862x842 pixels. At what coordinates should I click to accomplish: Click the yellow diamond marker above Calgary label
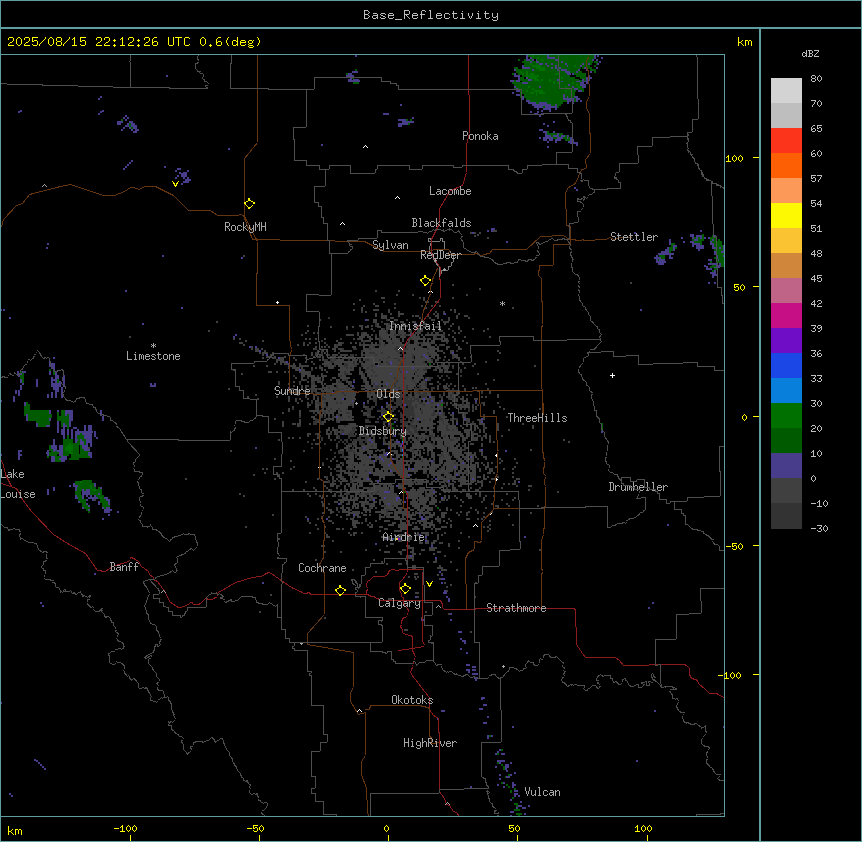point(405,589)
